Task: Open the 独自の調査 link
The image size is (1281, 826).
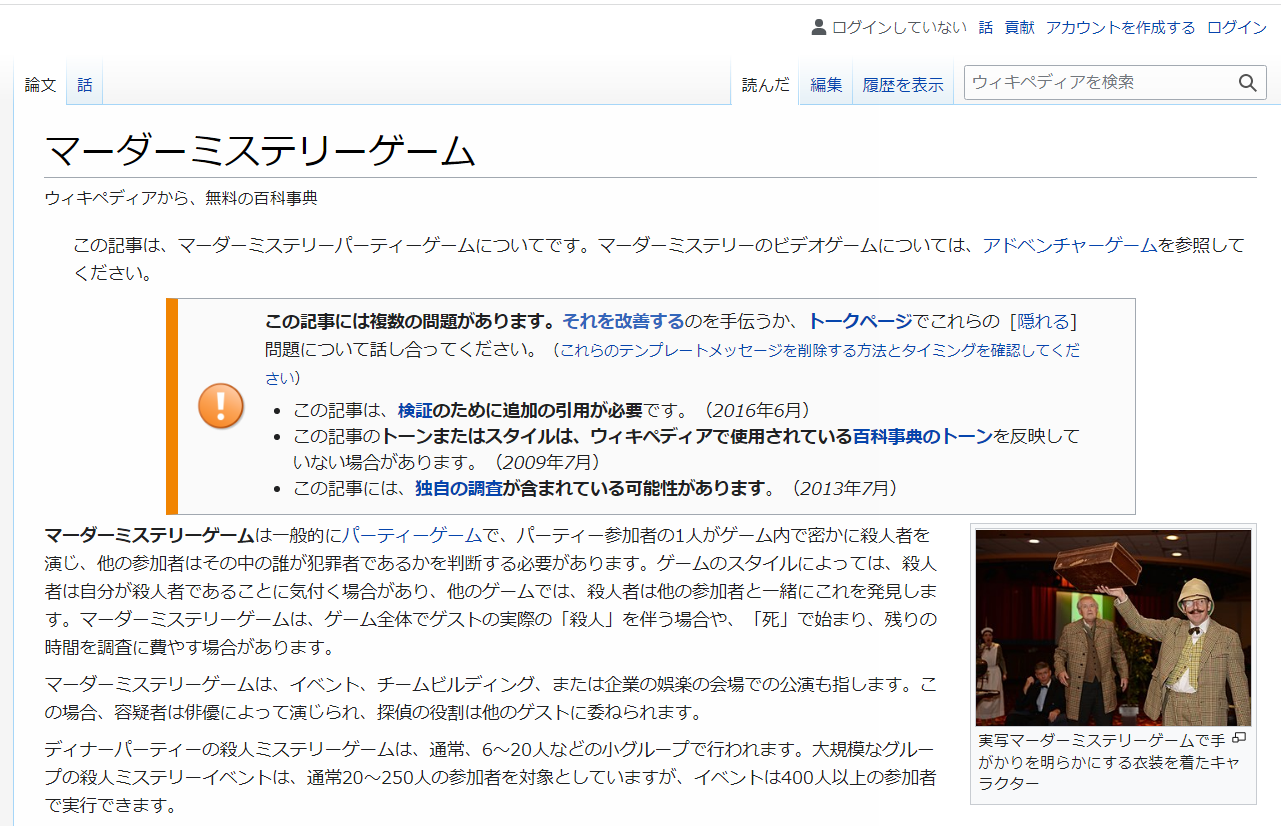Action: coord(458,488)
